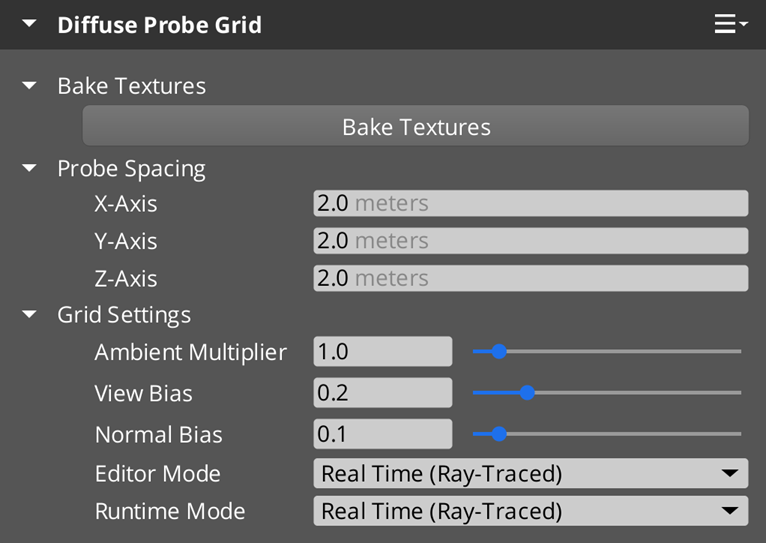Collapse the Probe Spacing section
Image resolution: width=766 pixels, height=543 pixels.
29,168
